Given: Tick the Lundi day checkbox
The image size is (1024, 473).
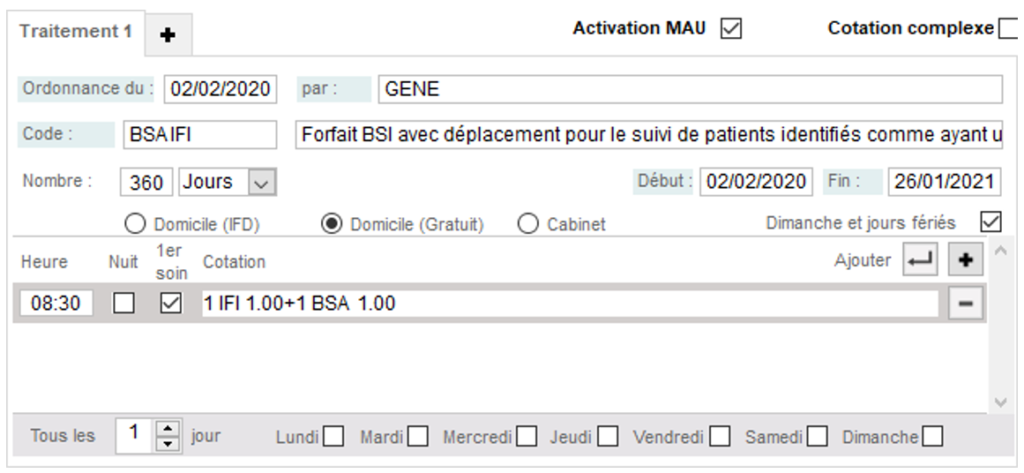Looking at the screenshot, I should 333,436.
